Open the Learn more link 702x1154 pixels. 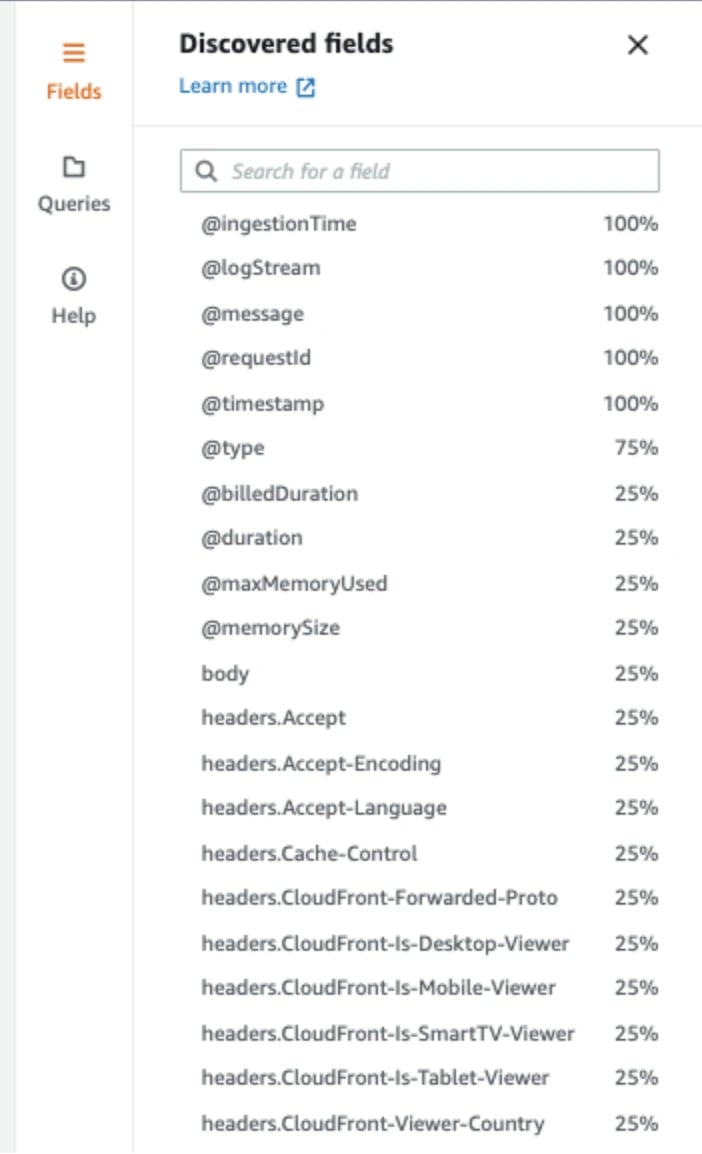coord(233,87)
